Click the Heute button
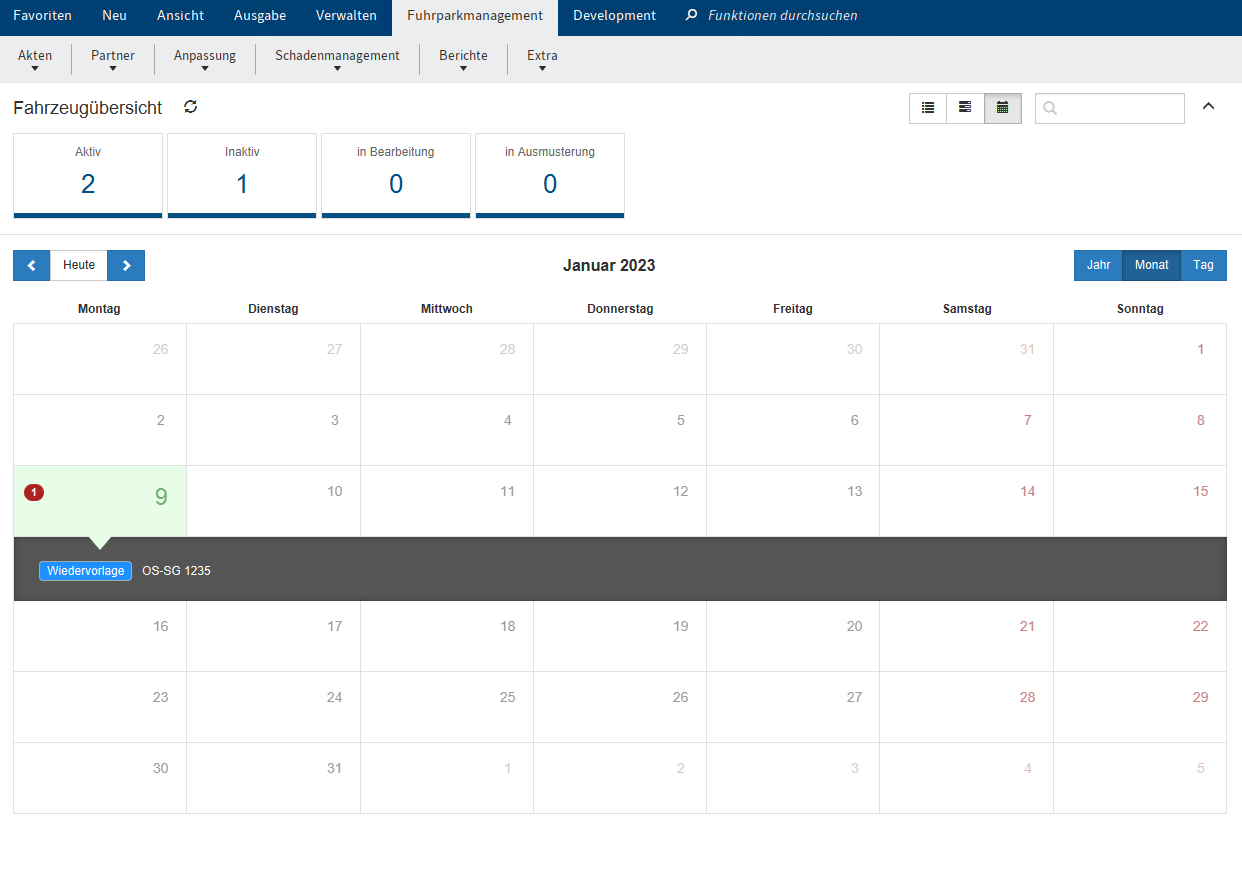 tap(79, 265)
